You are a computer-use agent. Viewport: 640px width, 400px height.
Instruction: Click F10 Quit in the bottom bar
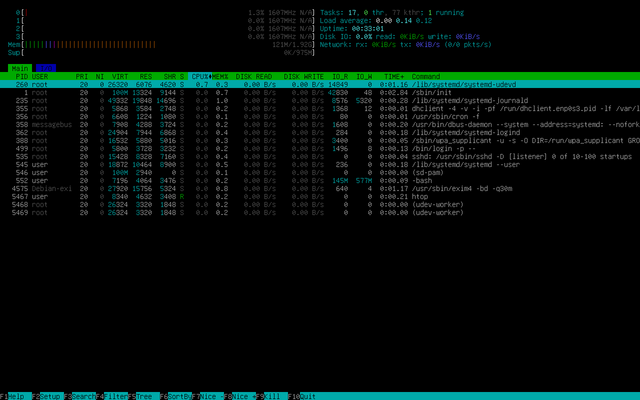302,396
